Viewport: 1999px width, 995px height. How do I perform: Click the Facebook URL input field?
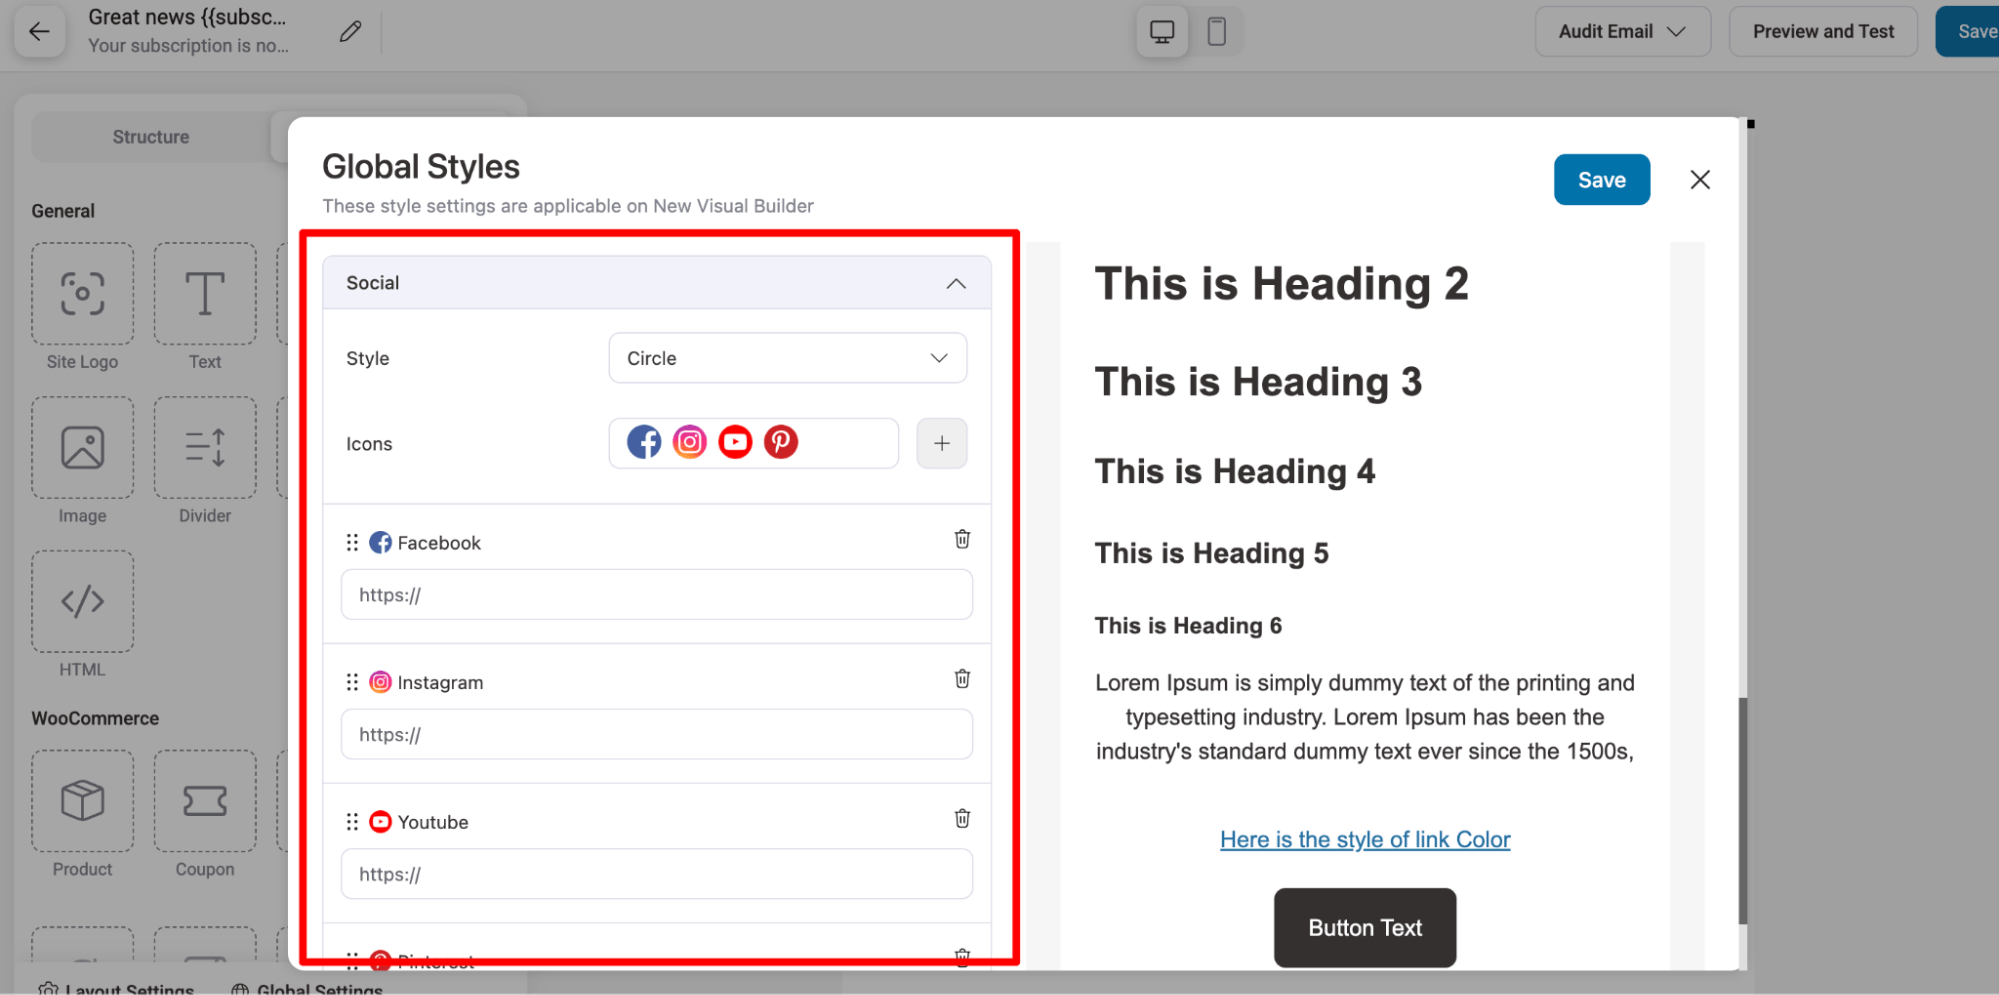pyautogui.click(x=656, y=595)
